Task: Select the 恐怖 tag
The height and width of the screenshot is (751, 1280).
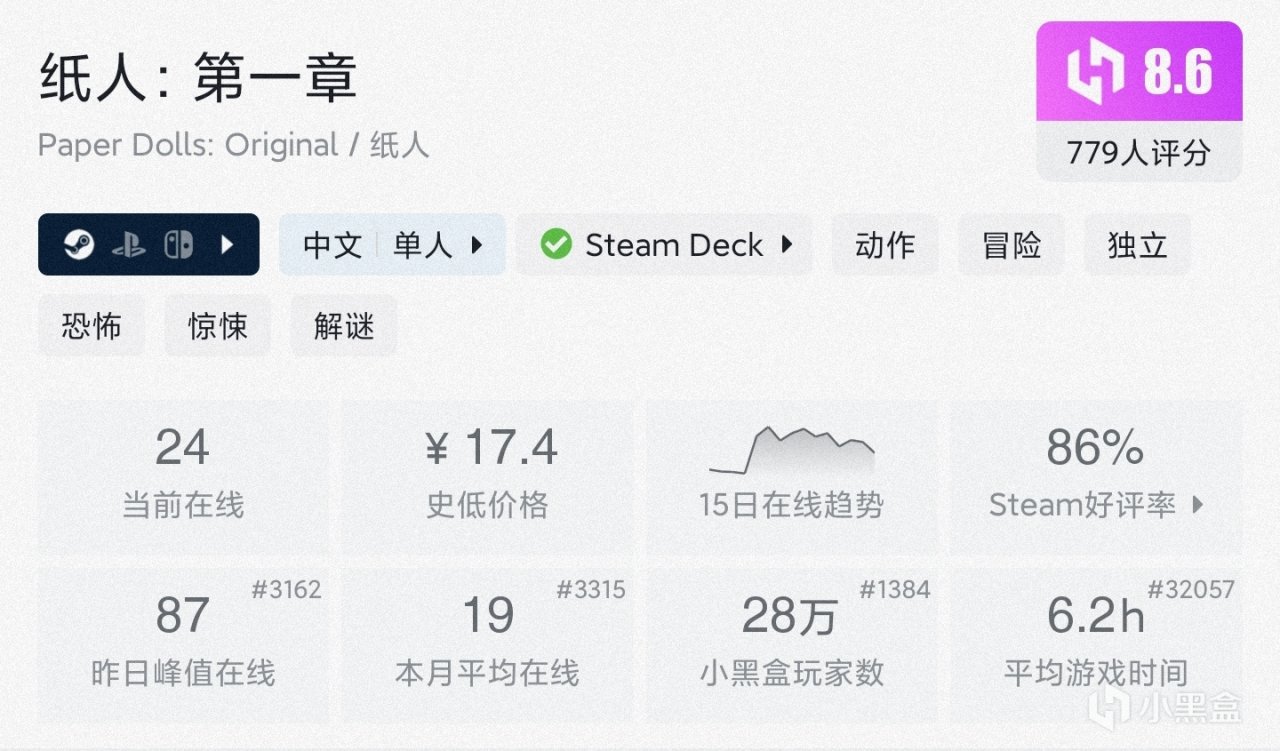Action: 91,326
